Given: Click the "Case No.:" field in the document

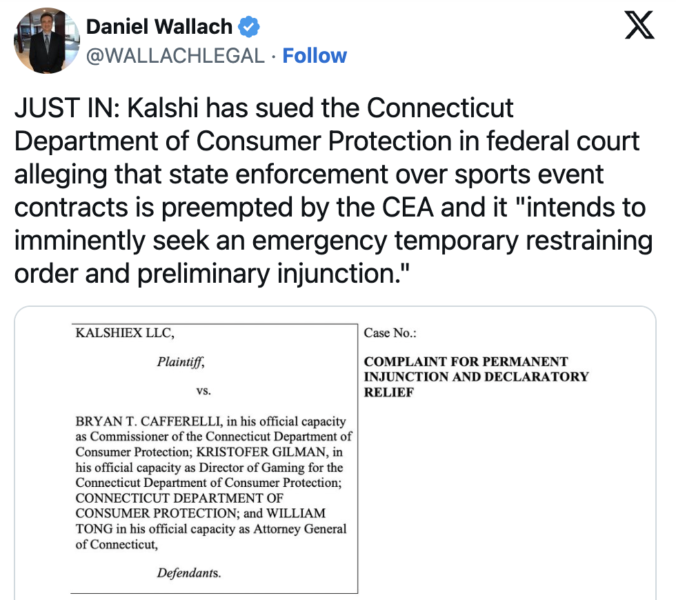Looking at the screenshot, I should (x=390, y=333).
